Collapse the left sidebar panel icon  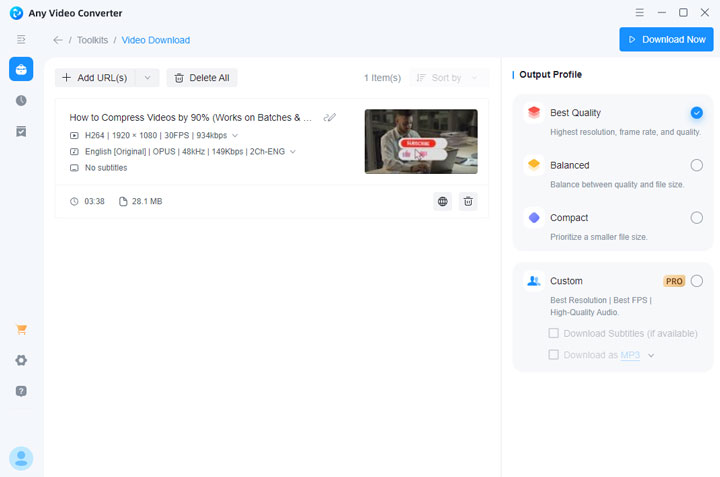click(21, 39)
